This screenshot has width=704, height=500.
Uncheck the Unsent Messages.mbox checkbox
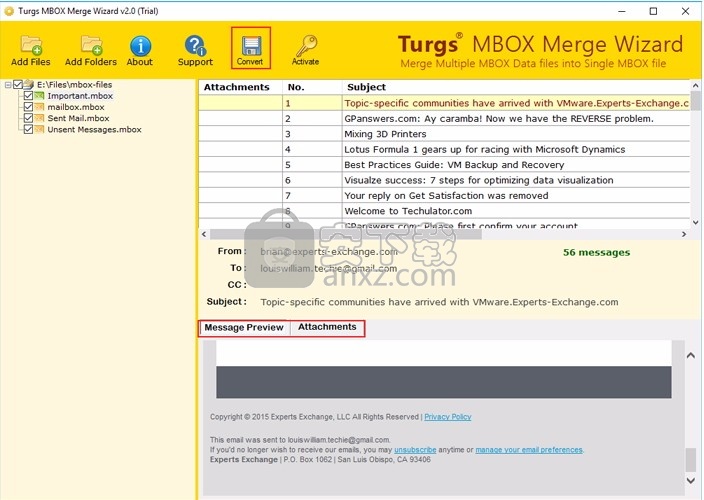pos(28,129)
